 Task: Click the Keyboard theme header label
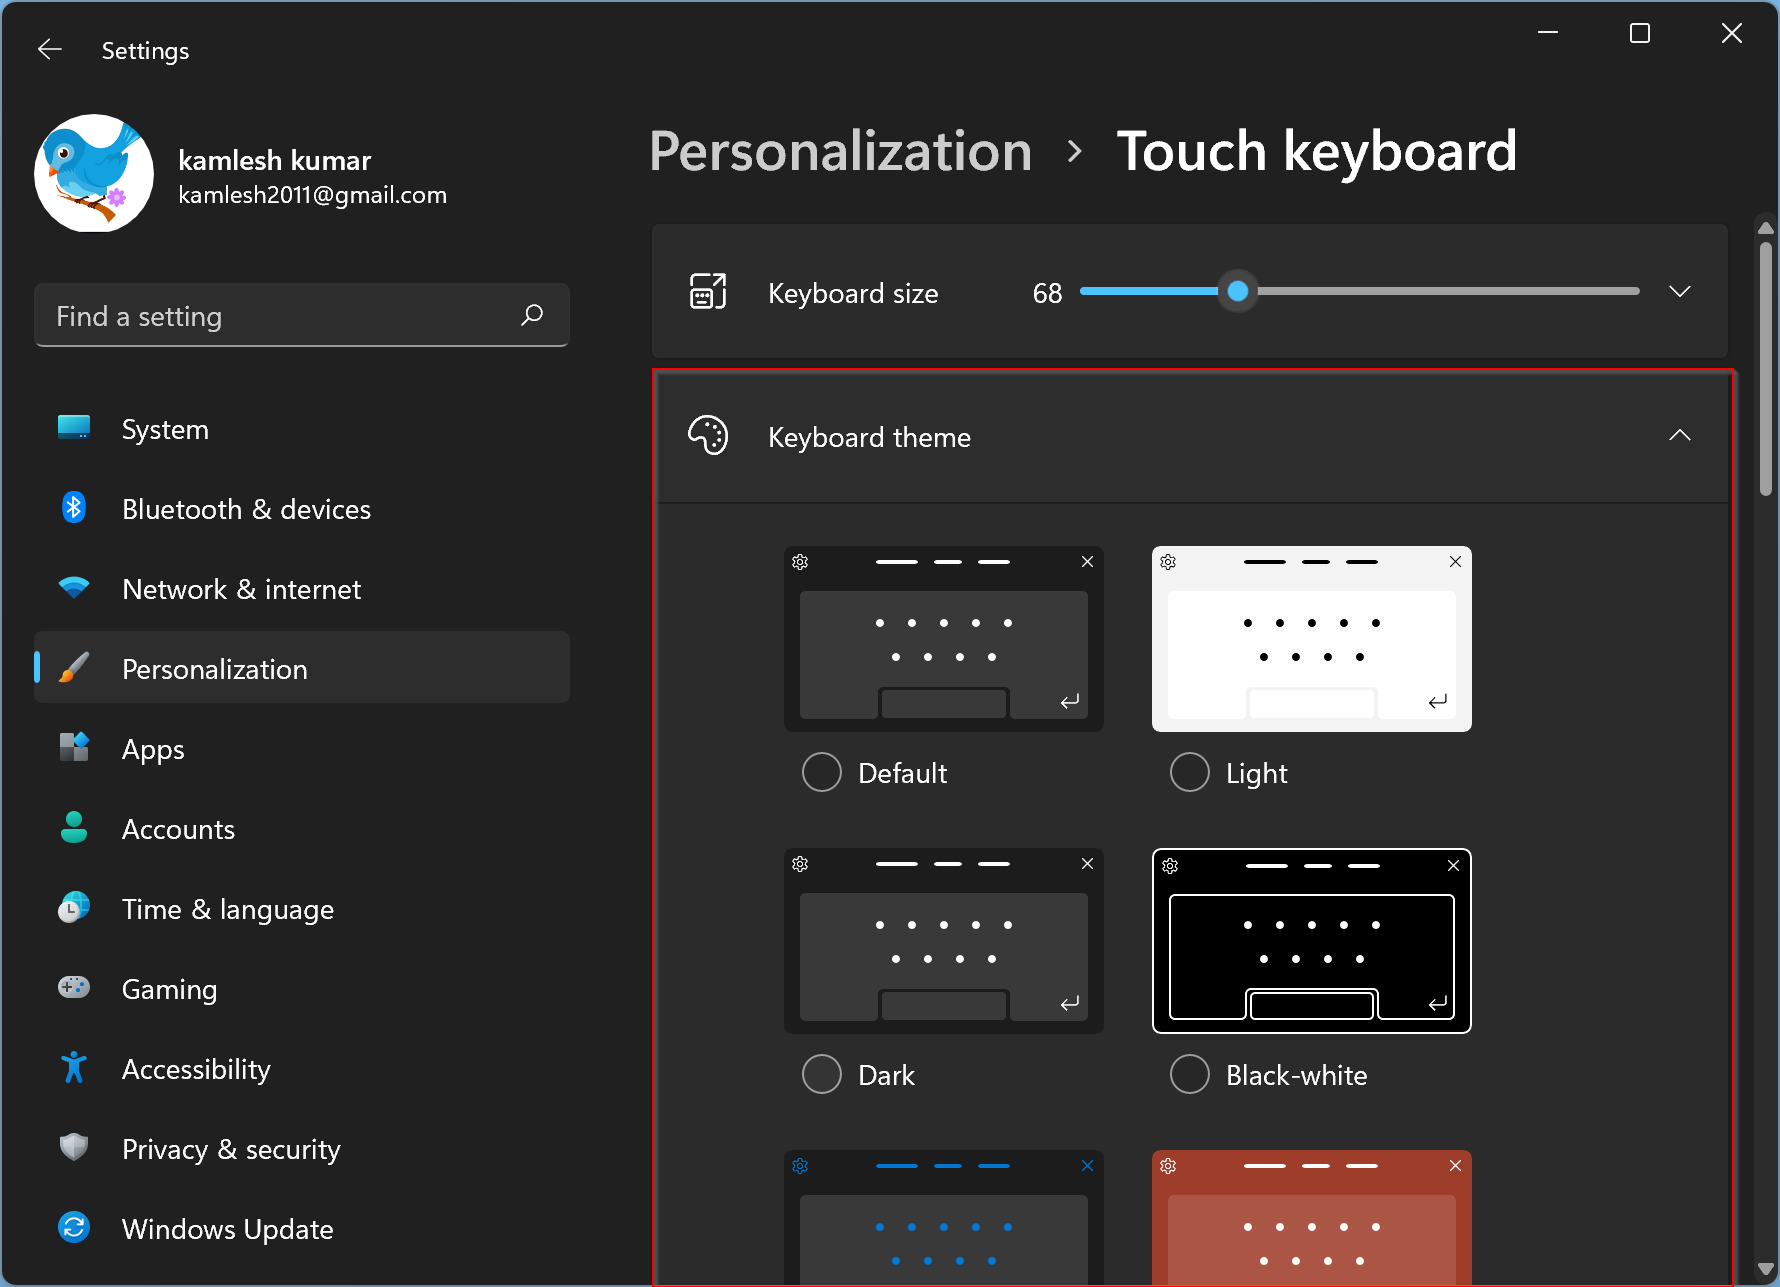pyautogui.click(x=869, y=437)
